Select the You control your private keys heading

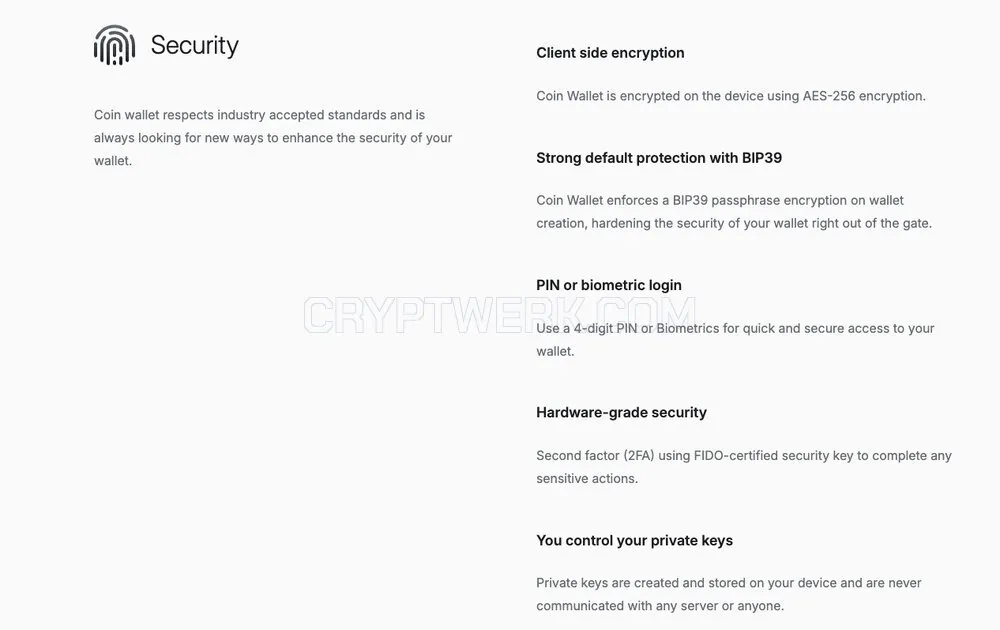[x=635, y=541]
